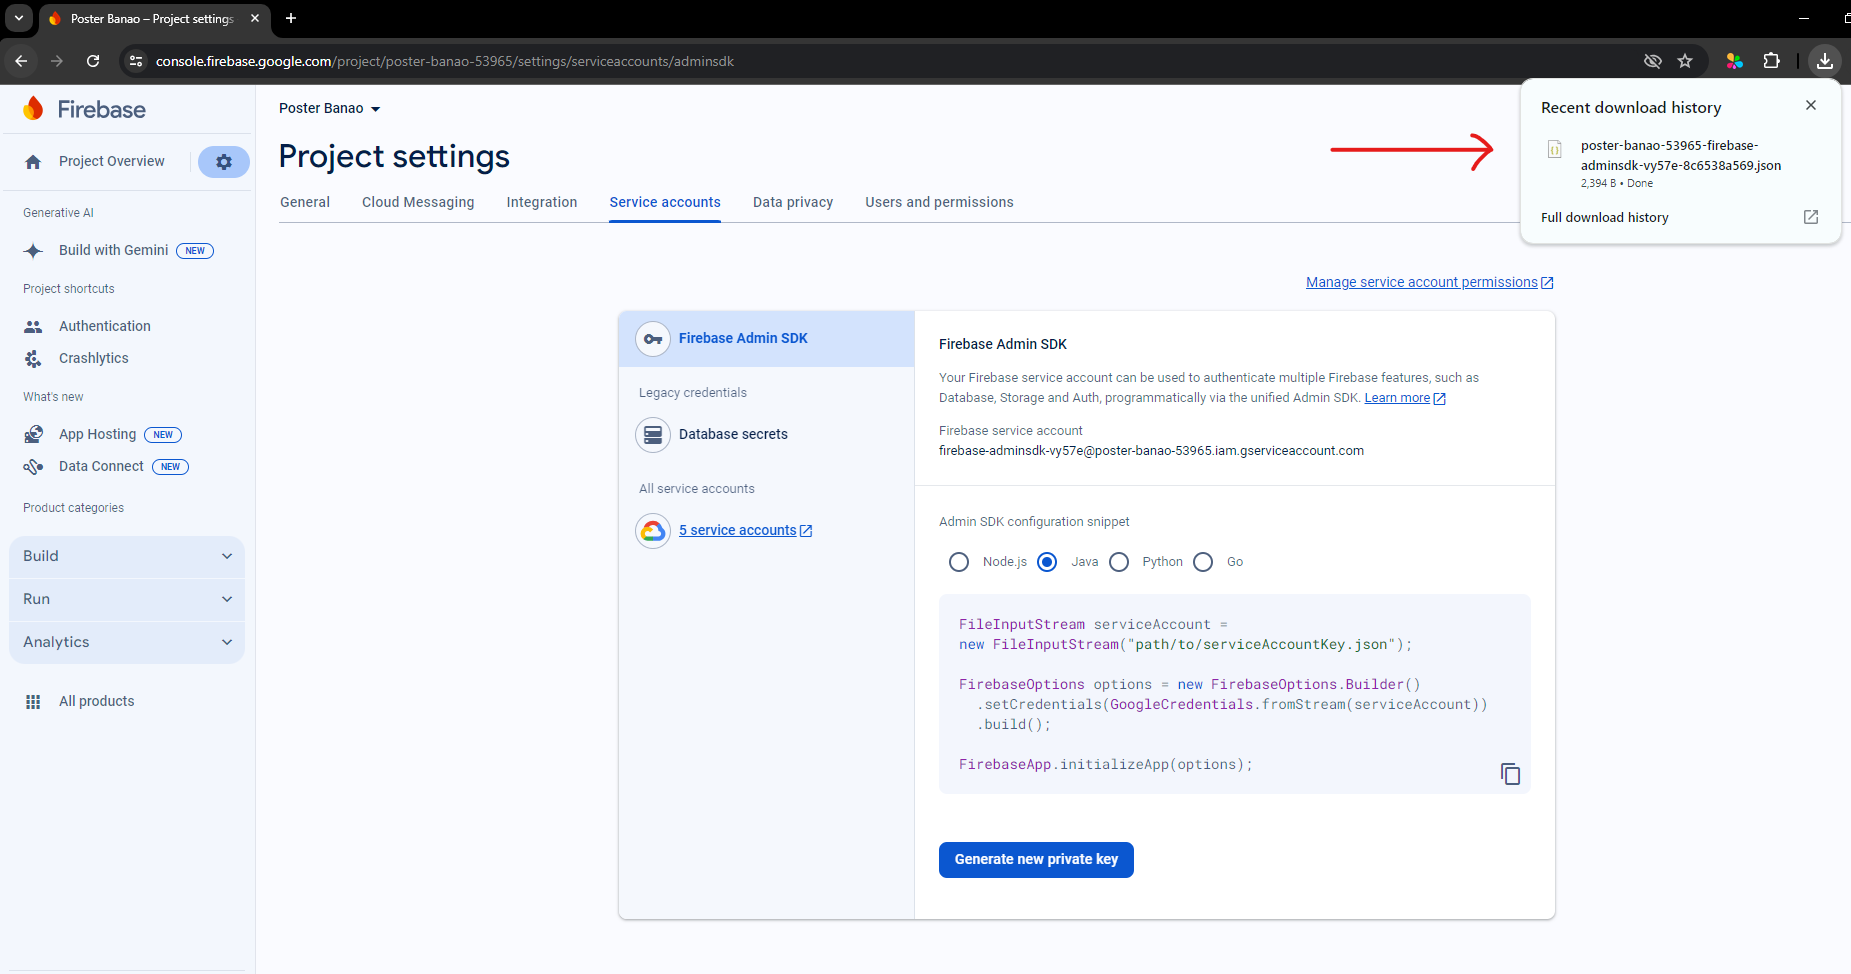Select the Java radio button

(1047, 562)
